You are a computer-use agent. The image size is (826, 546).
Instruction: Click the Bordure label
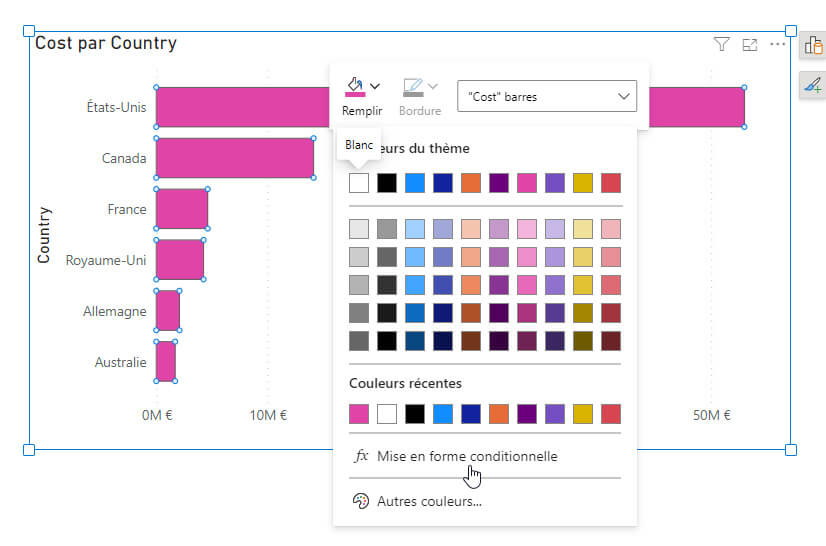coord(420,111)
